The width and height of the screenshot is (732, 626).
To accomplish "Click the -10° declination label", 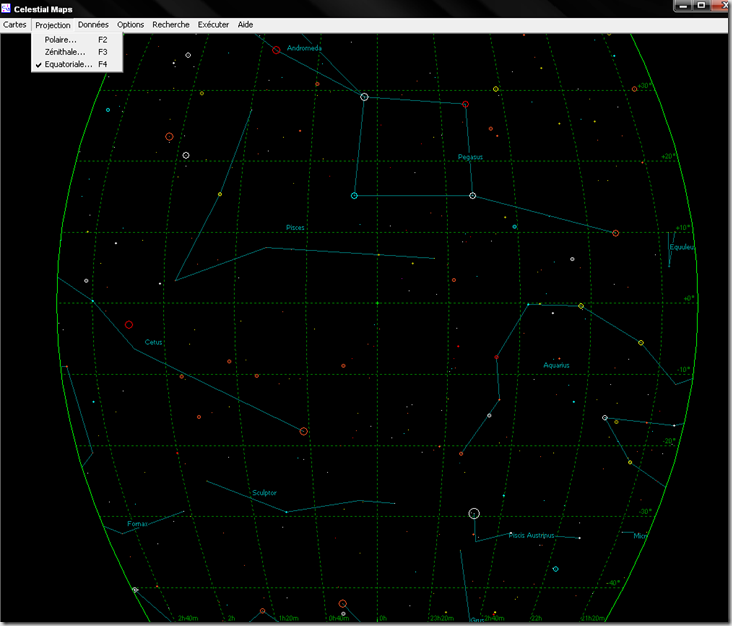I will 683,369.
